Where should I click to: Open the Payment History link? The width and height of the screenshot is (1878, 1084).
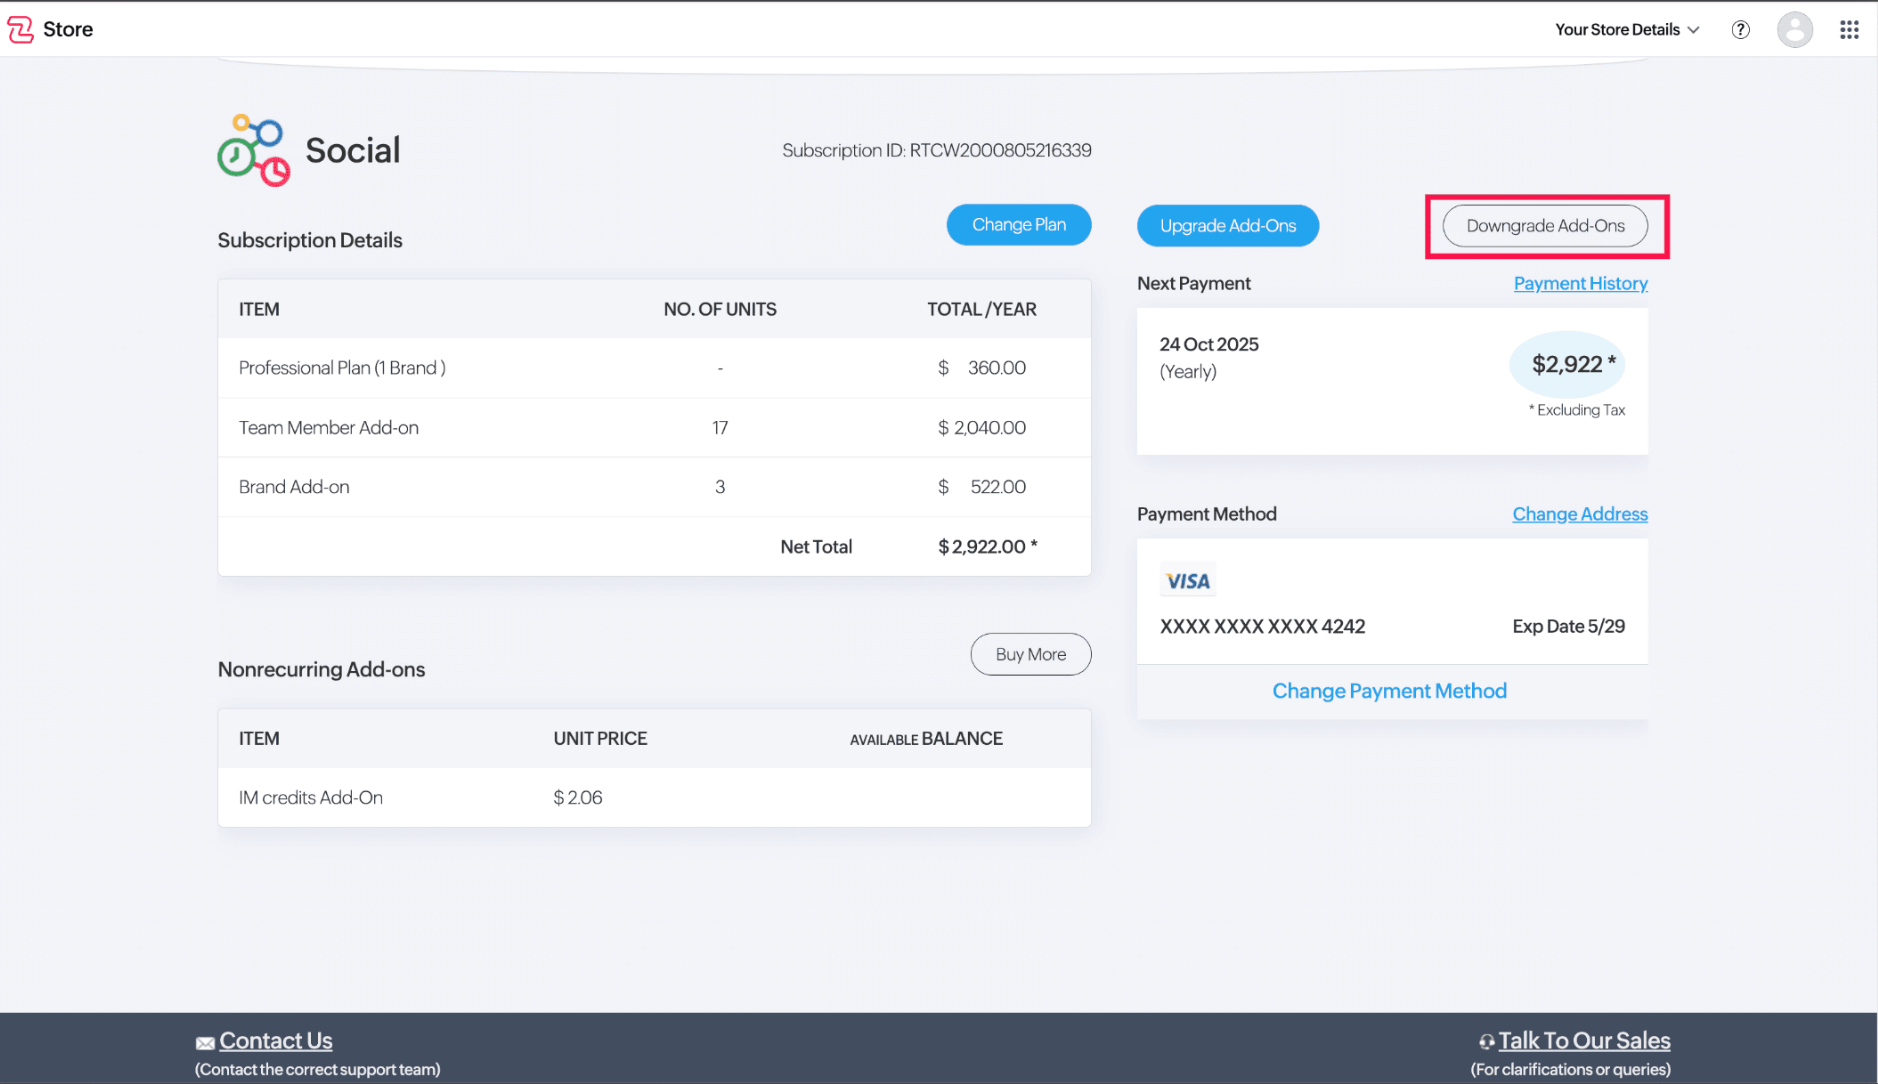point(1580,283)
